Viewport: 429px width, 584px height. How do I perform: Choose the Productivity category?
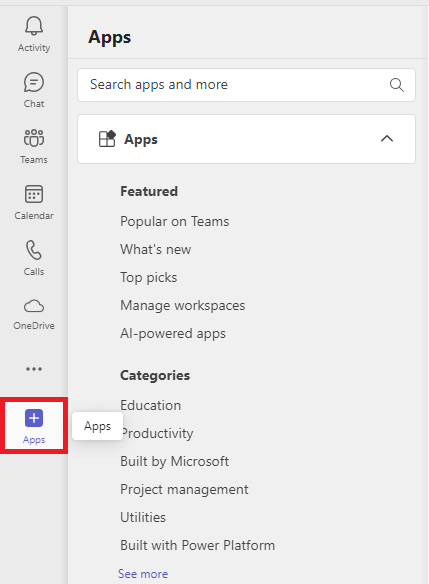point(157,433)
